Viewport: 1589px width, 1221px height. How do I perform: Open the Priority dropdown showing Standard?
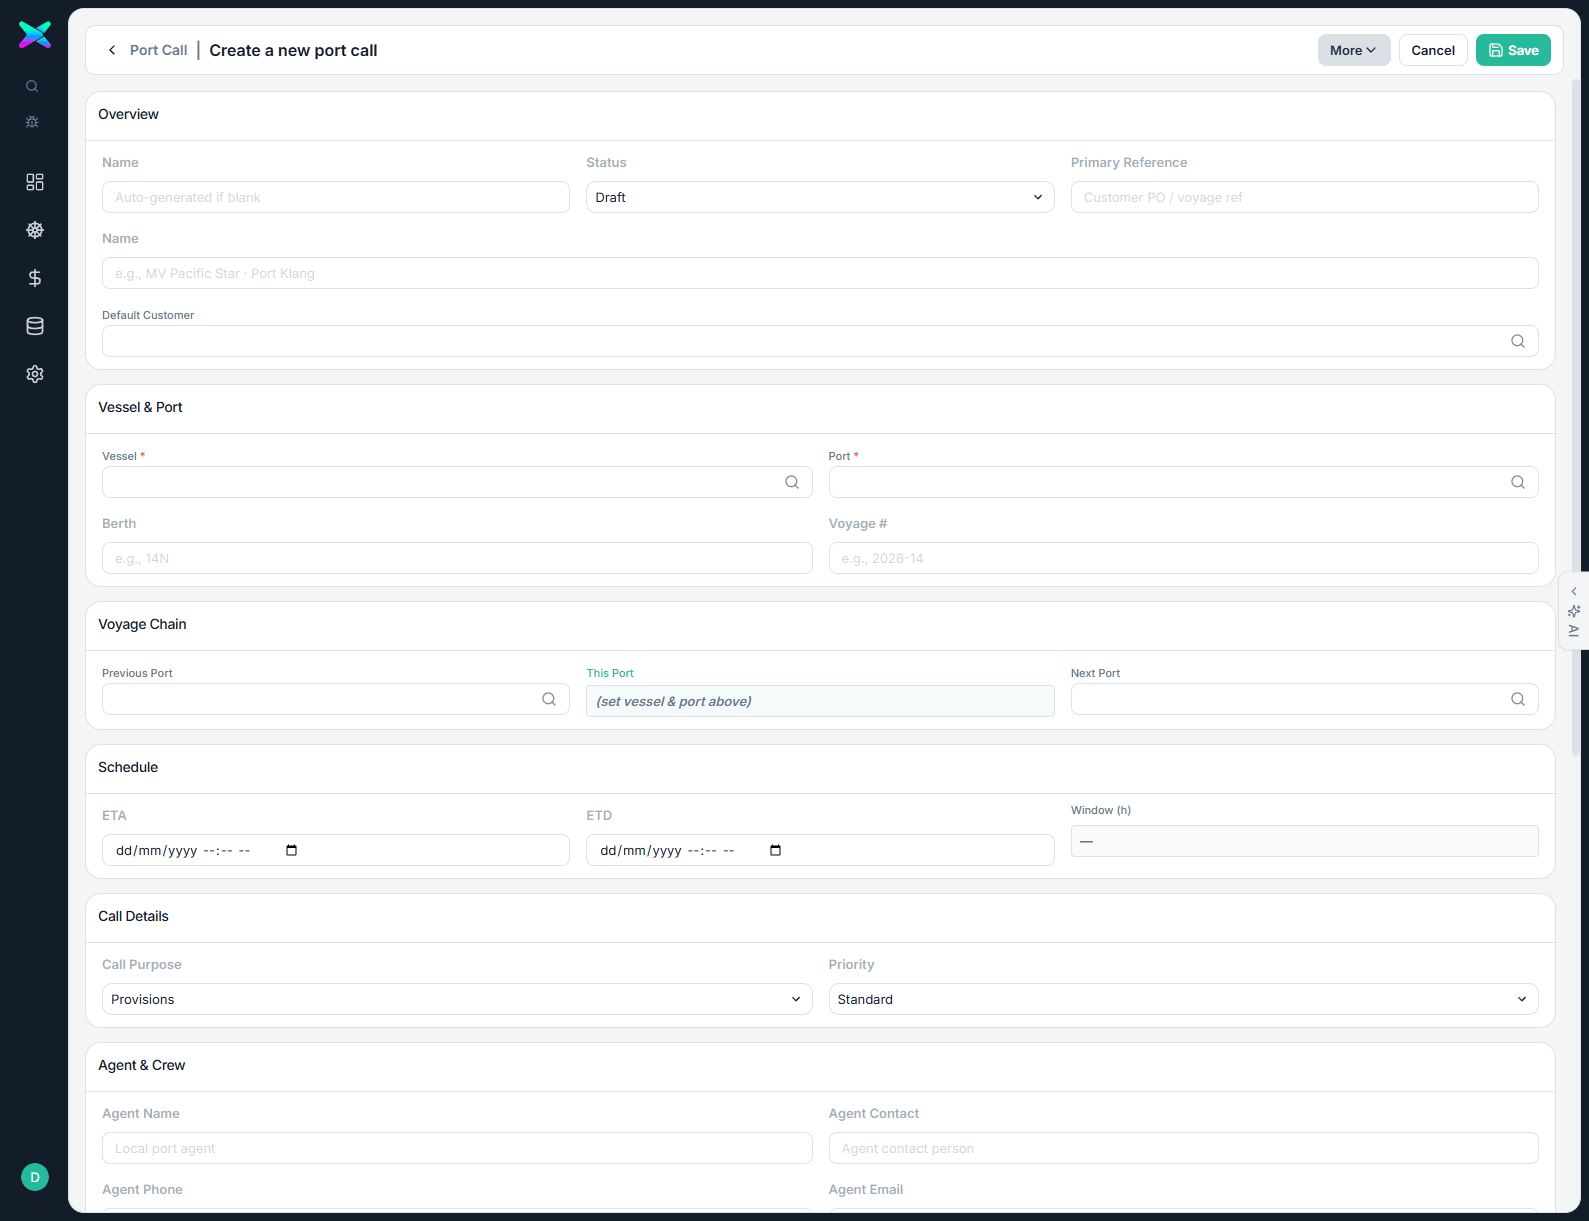[x=1183, y=999]
